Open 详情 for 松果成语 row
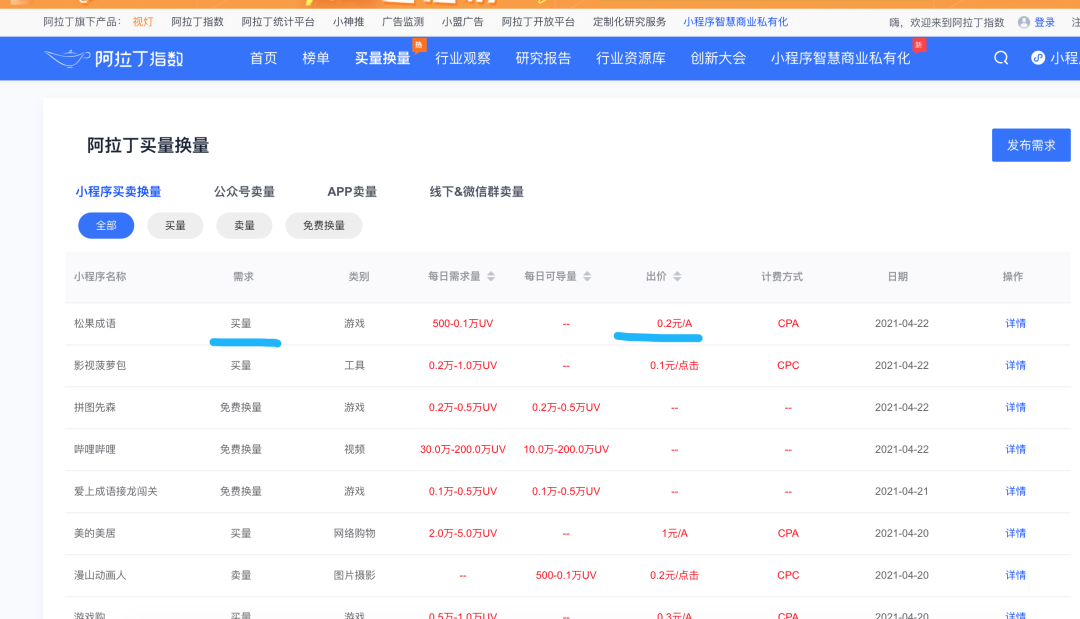This screenshot has width=1080, height=619. pos(1015,324)
